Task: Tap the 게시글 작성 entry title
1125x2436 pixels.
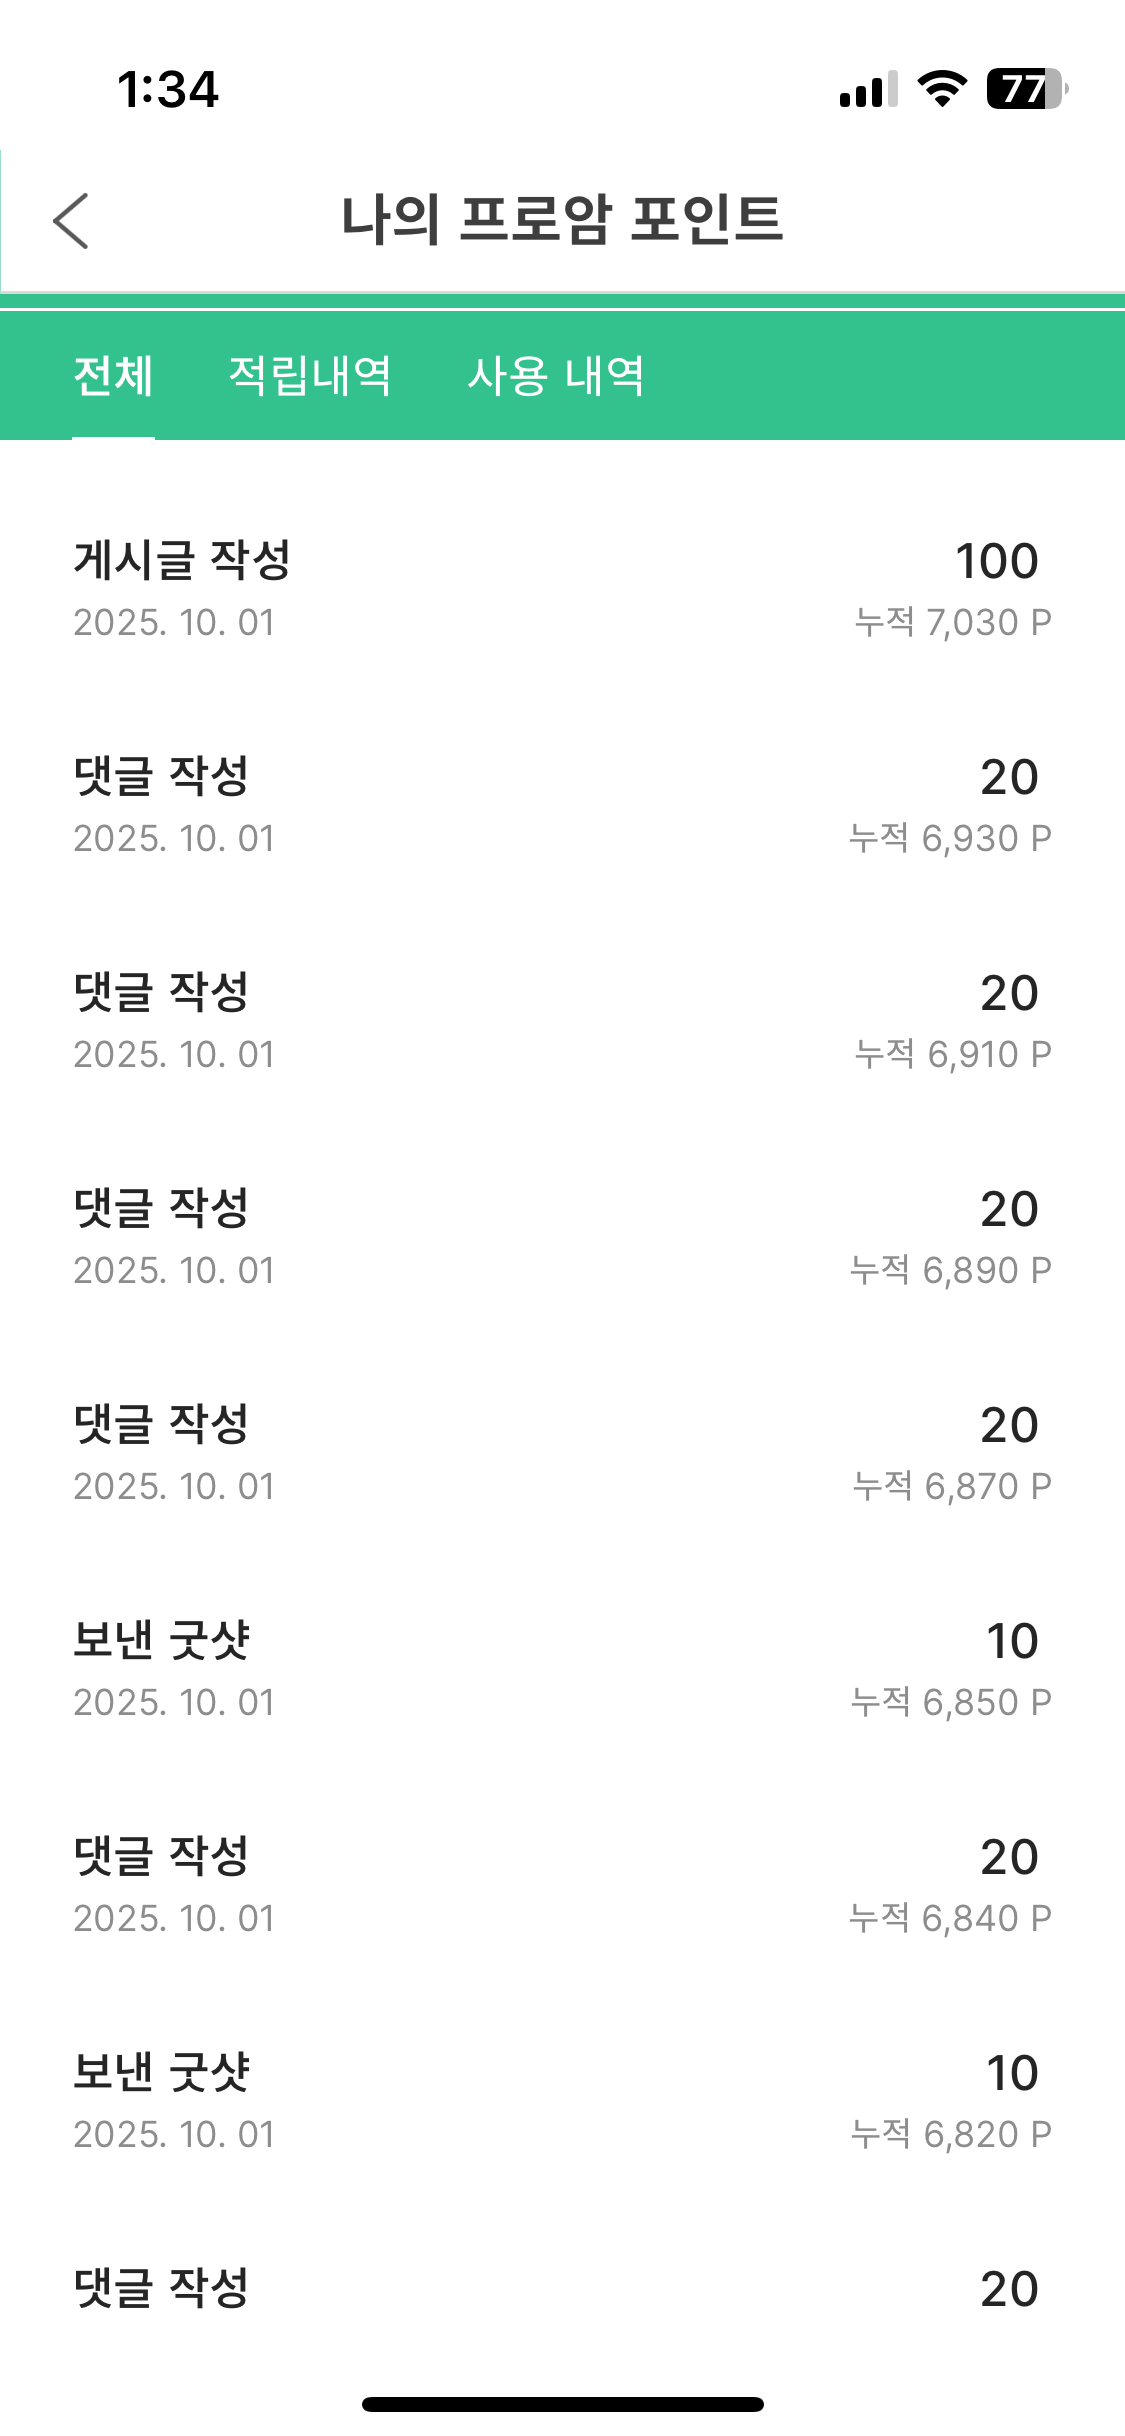Action: pos(182,560)
